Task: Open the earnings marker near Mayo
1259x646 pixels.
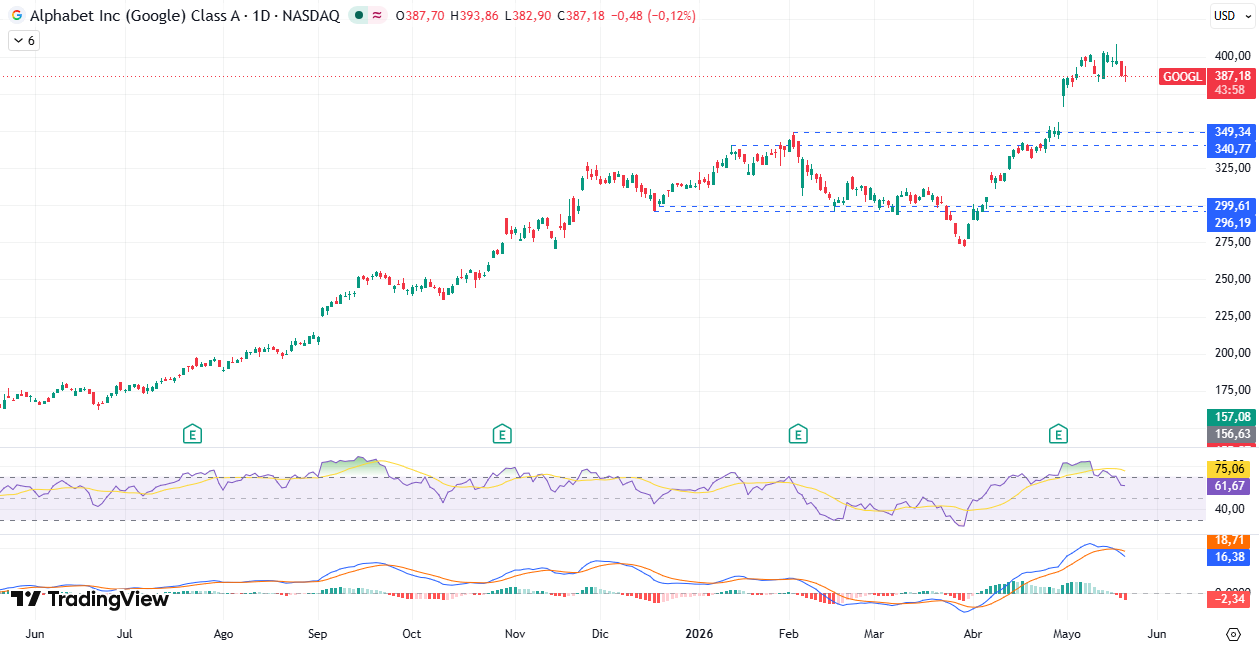Action: 1058,434
